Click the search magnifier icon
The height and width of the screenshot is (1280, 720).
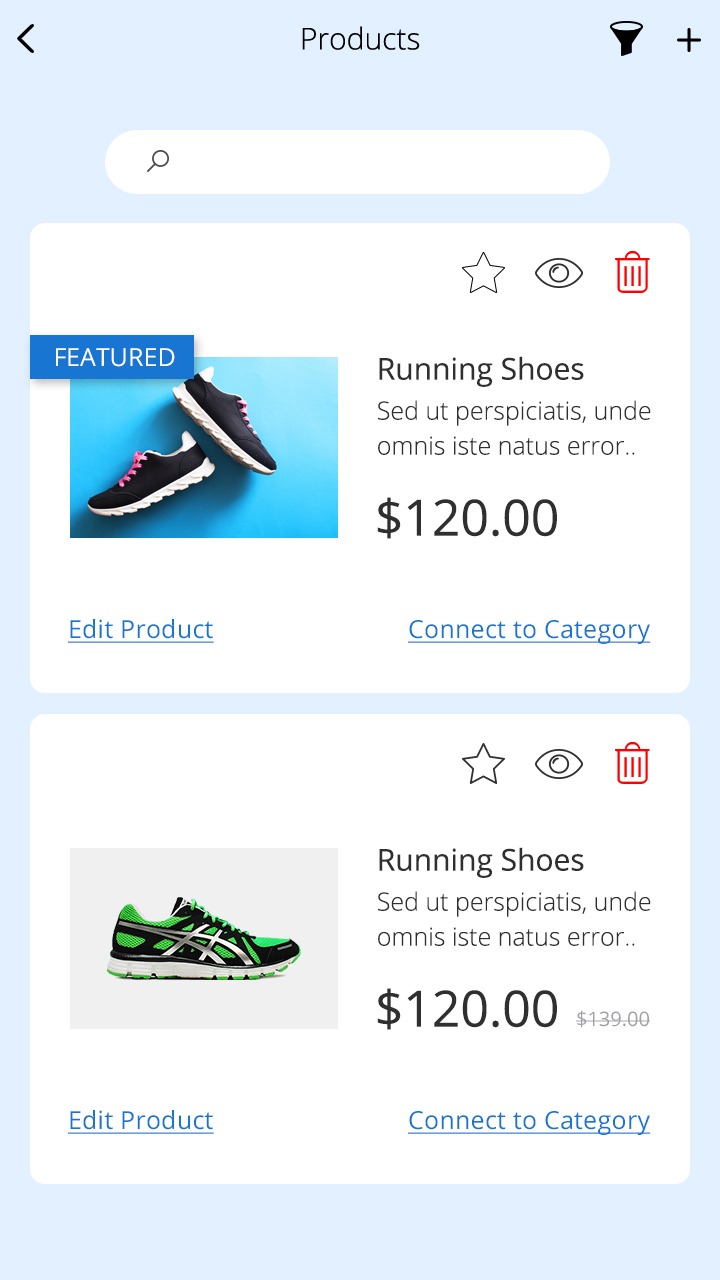pyautogui.click(x=158, y=161)
